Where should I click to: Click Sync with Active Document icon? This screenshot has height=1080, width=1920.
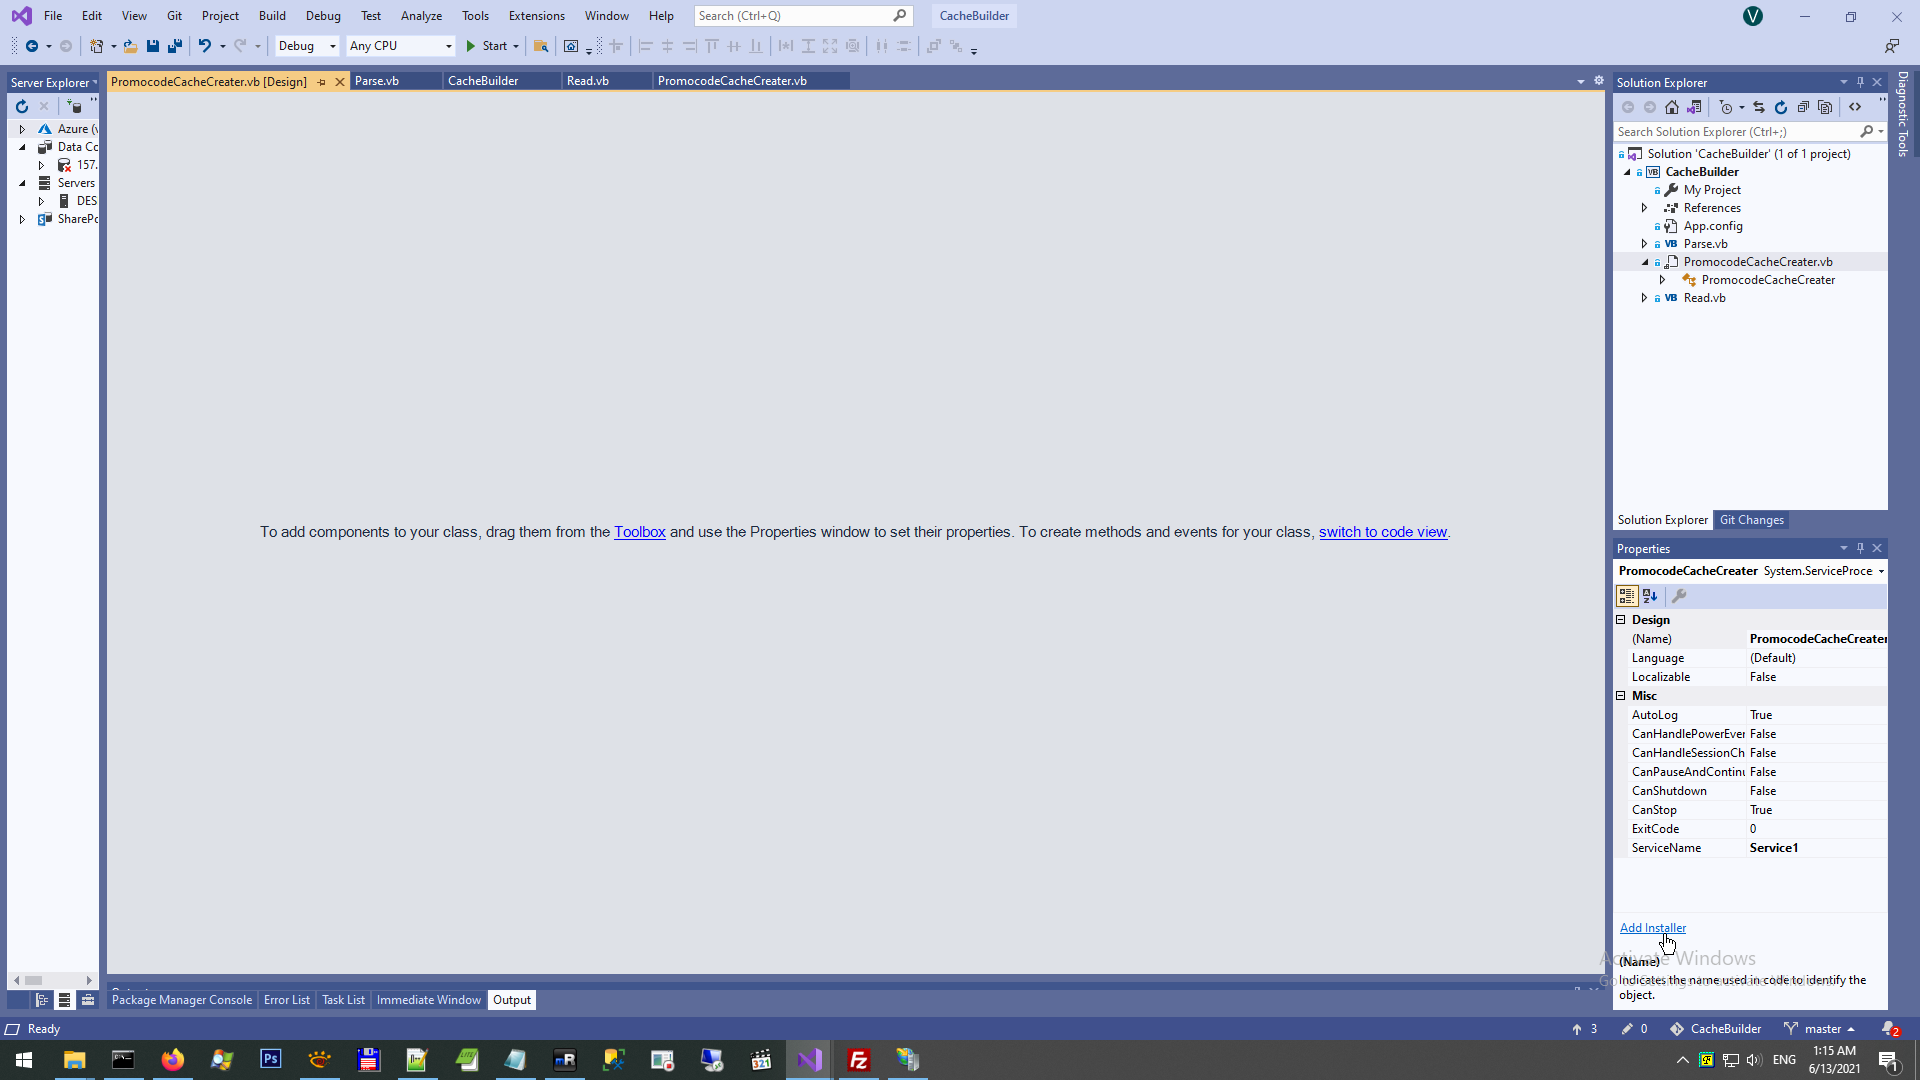click(1759, 107)
